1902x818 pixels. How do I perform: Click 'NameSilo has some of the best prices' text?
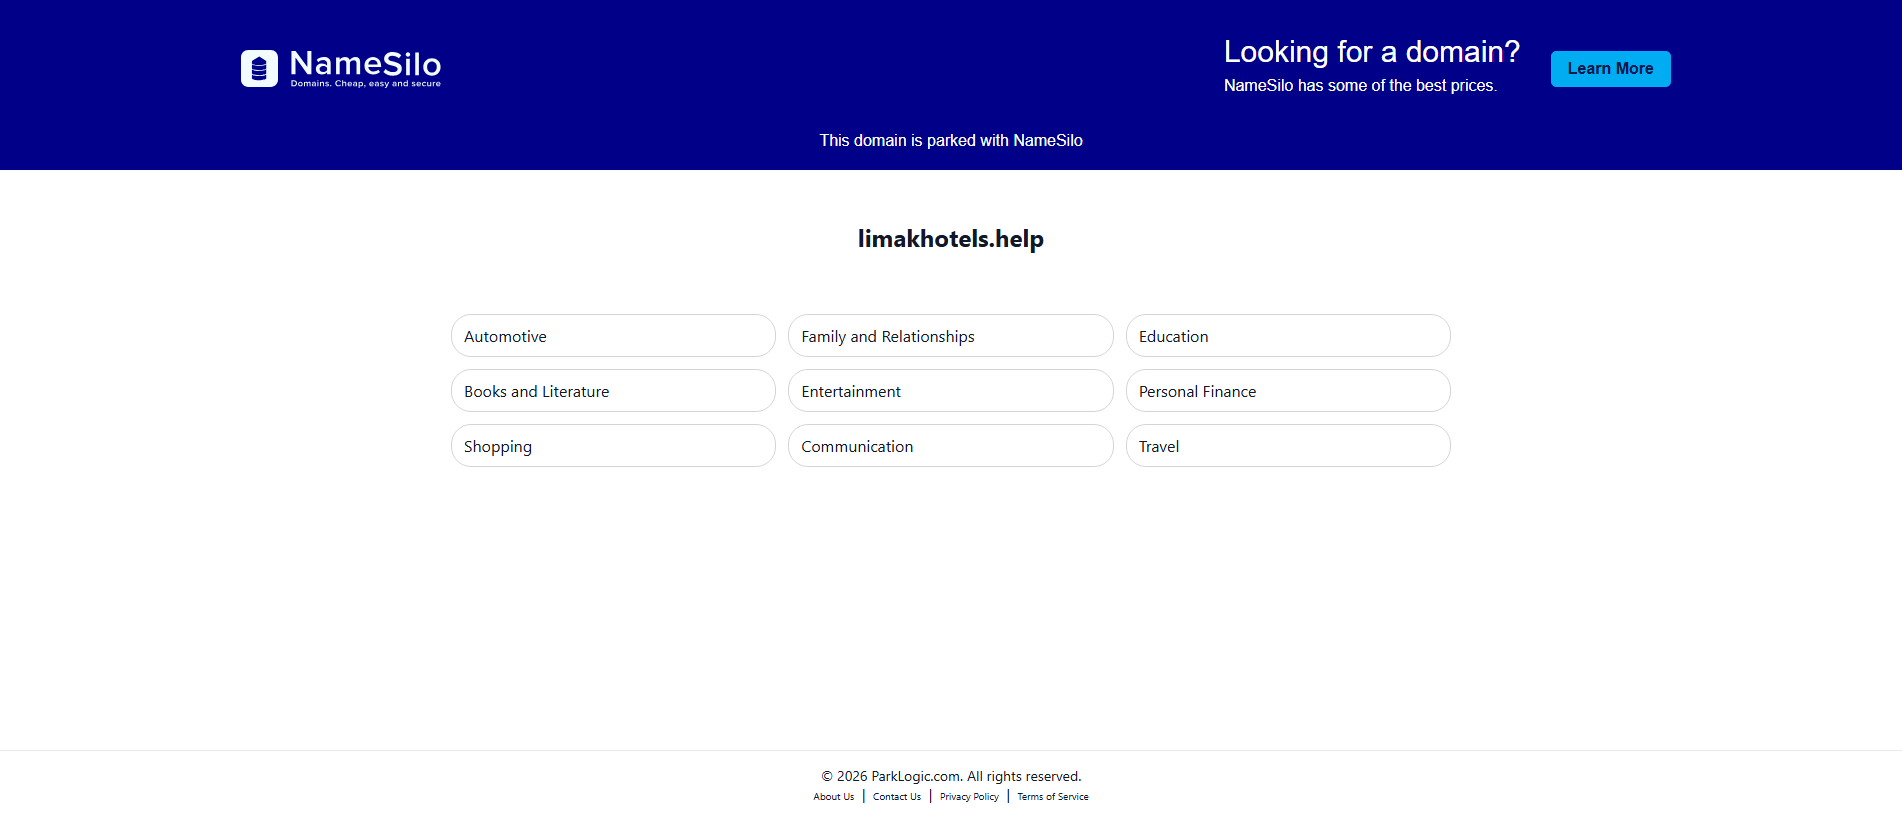pyautogui.click(x=1360, y=86)
